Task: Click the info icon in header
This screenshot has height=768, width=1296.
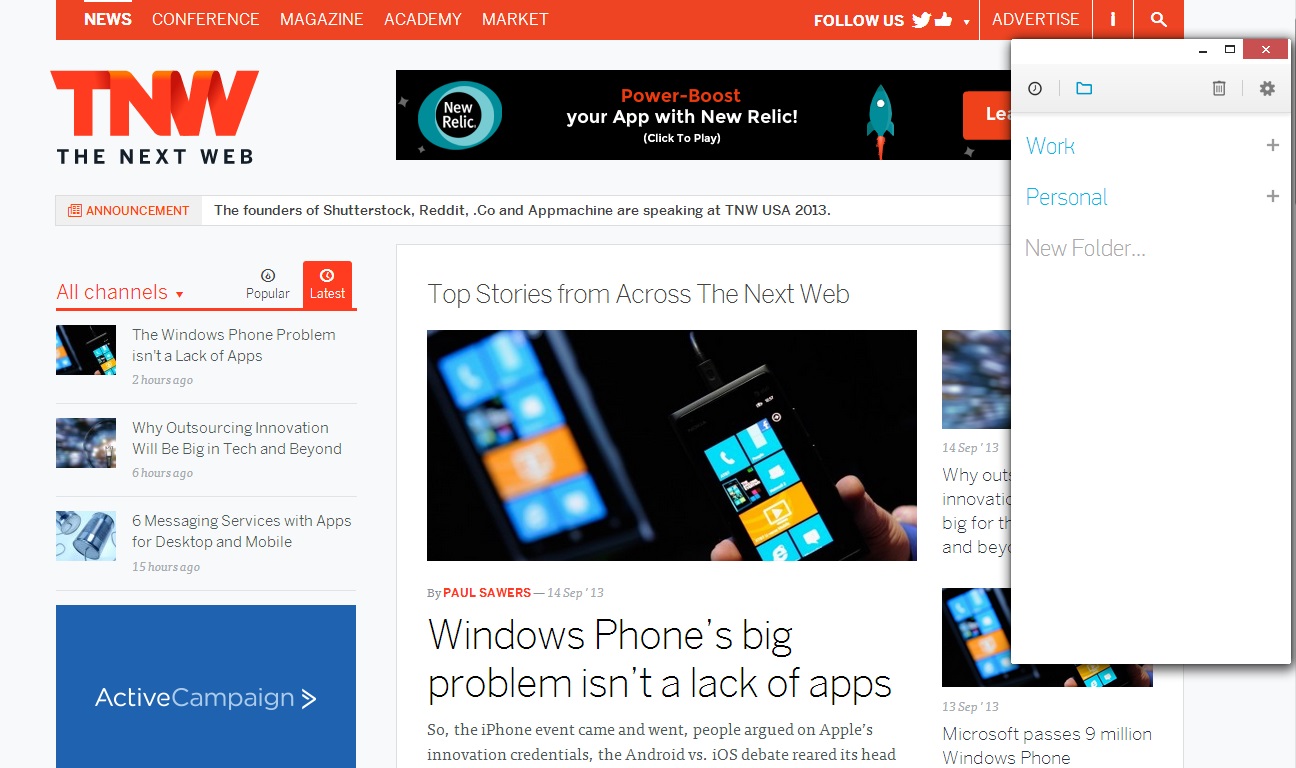Action: [x=1113, y=19]
